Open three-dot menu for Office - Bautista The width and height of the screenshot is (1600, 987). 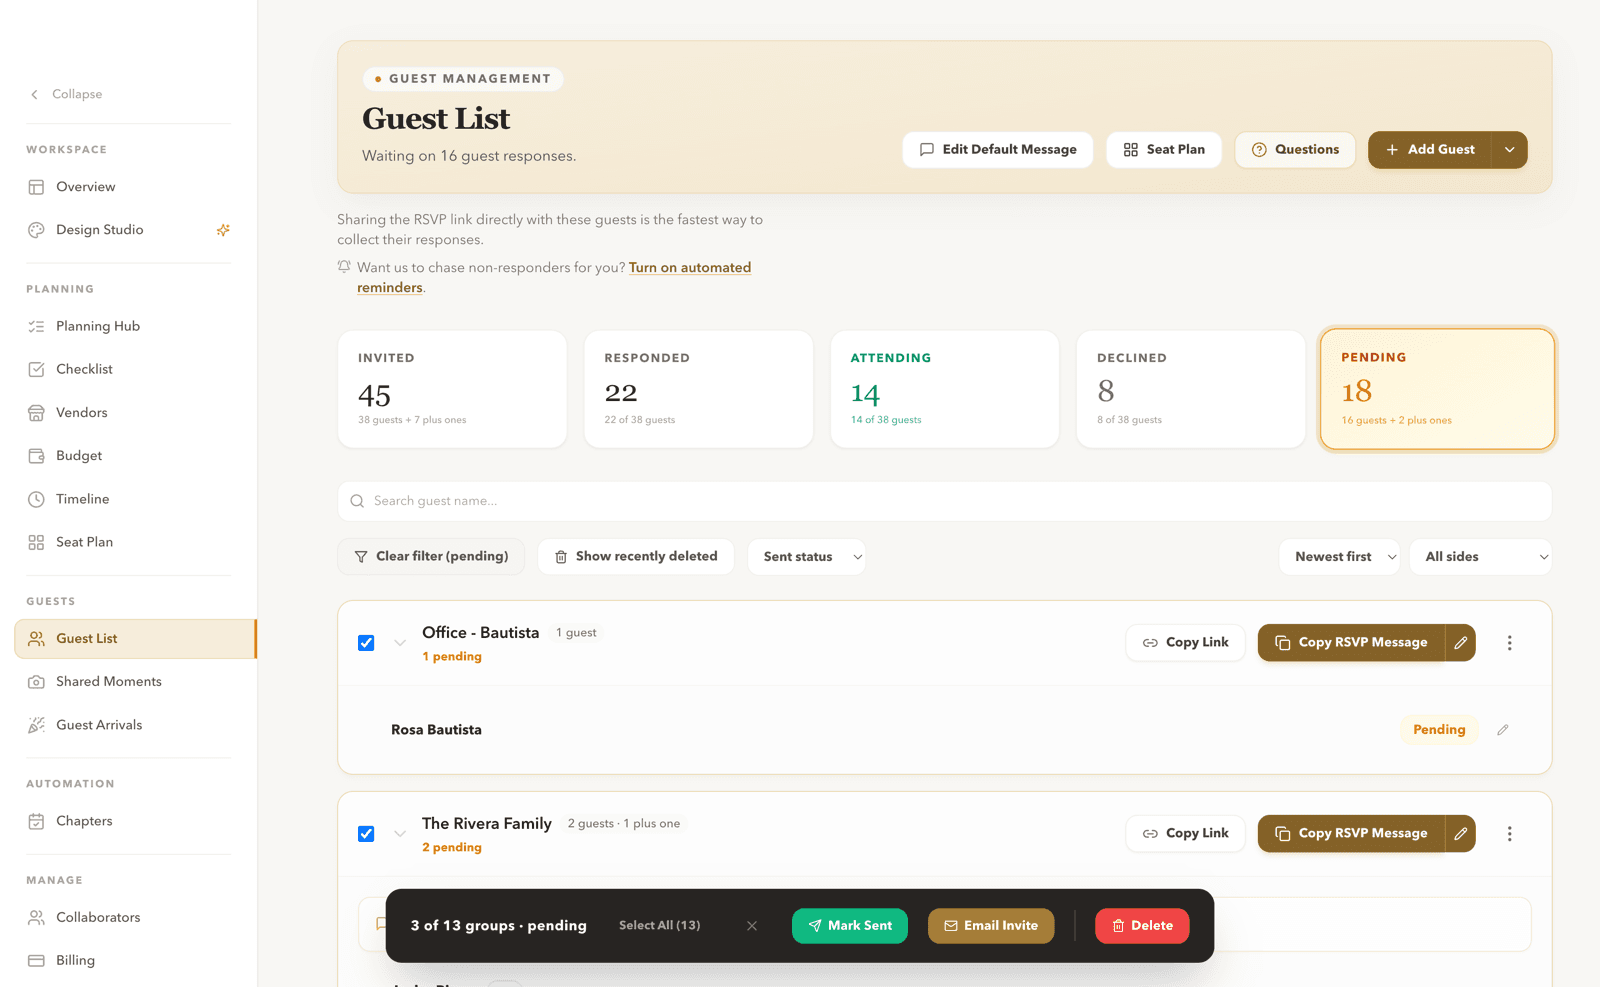(1510, 643)
